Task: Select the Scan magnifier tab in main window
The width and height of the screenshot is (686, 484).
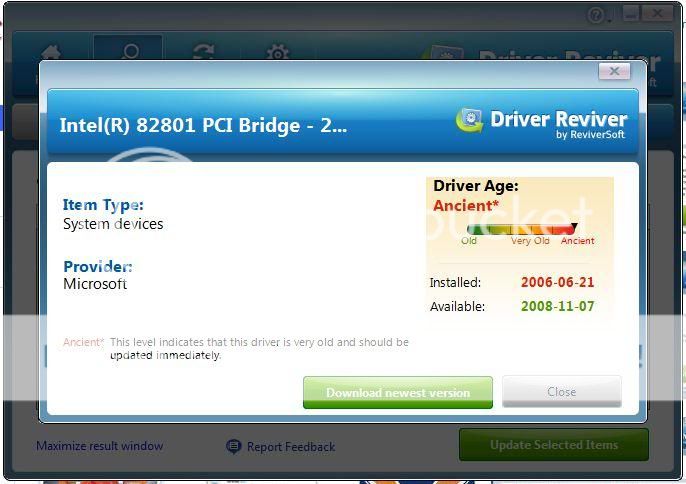Action: [x=128, y=48]
